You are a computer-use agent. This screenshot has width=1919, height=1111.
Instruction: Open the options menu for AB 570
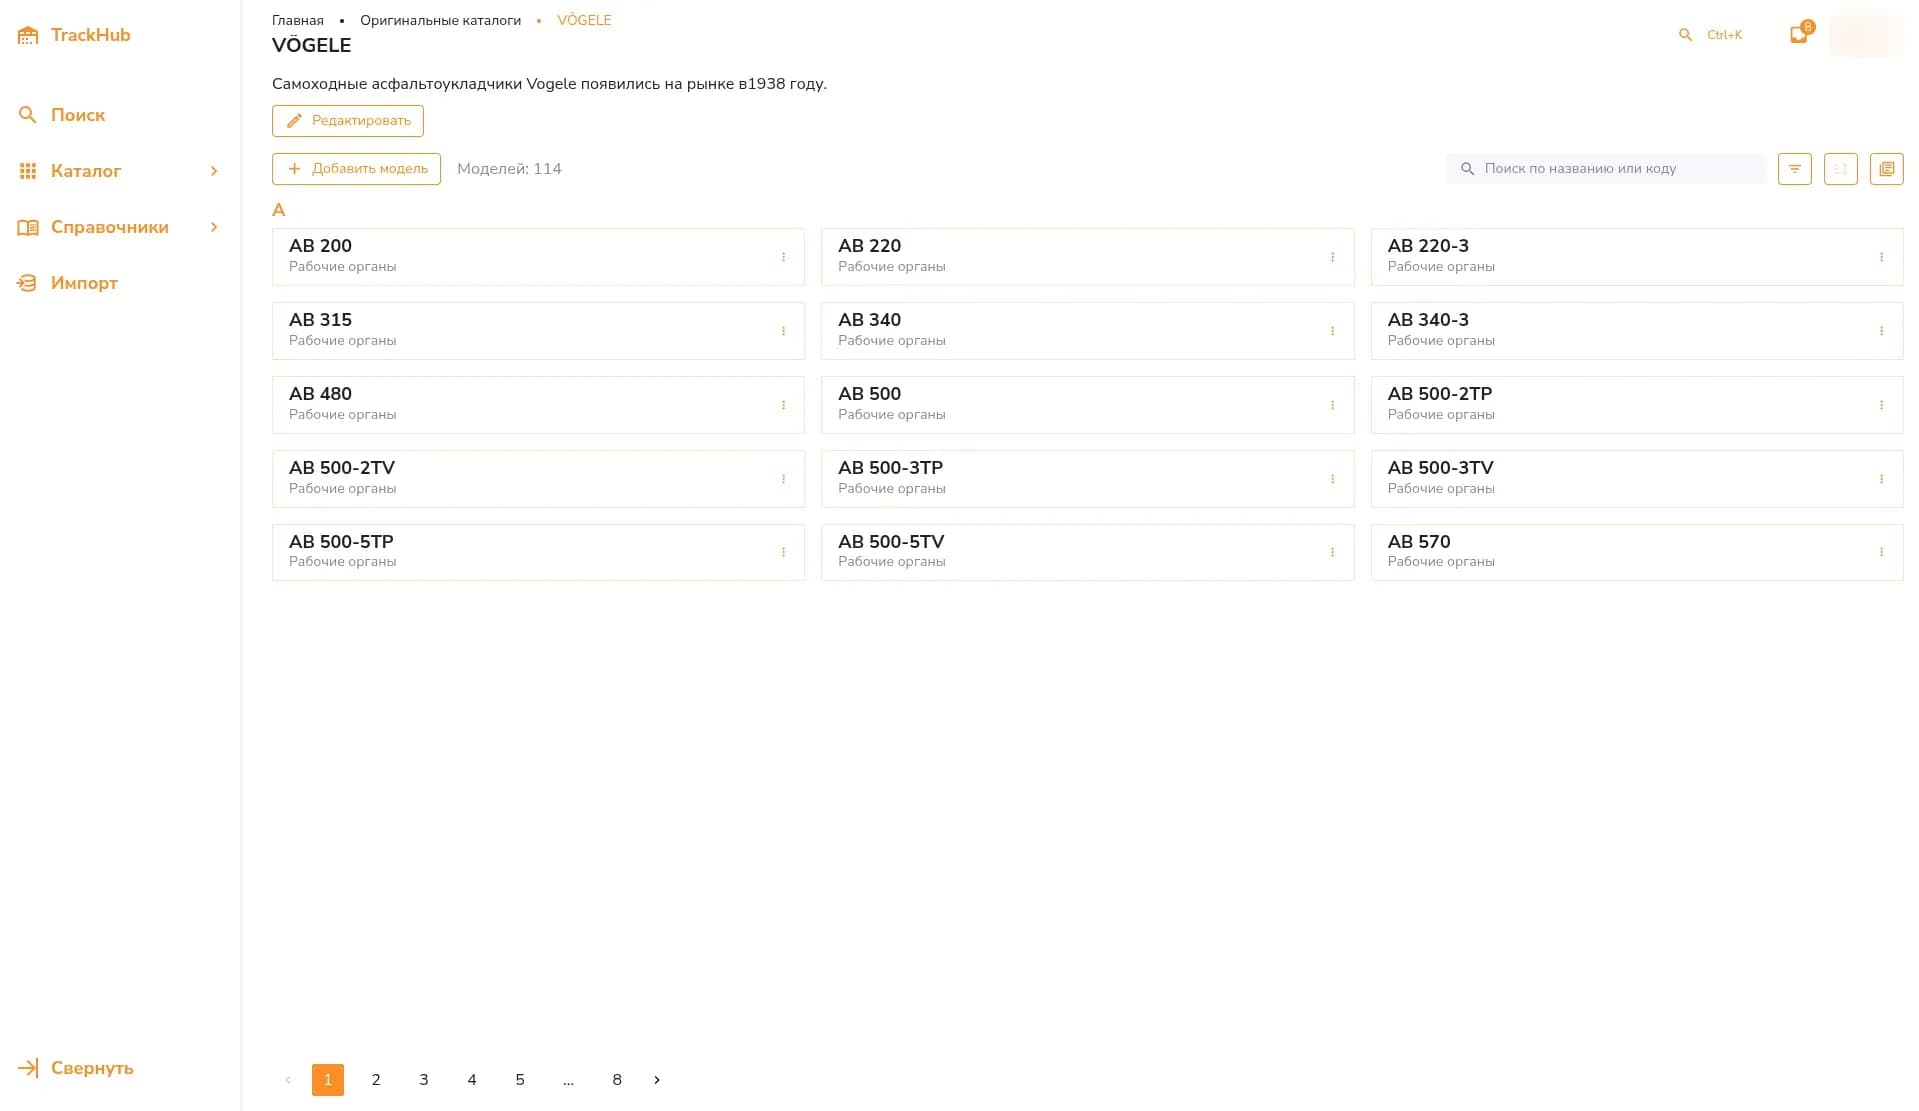[1881, 552]
